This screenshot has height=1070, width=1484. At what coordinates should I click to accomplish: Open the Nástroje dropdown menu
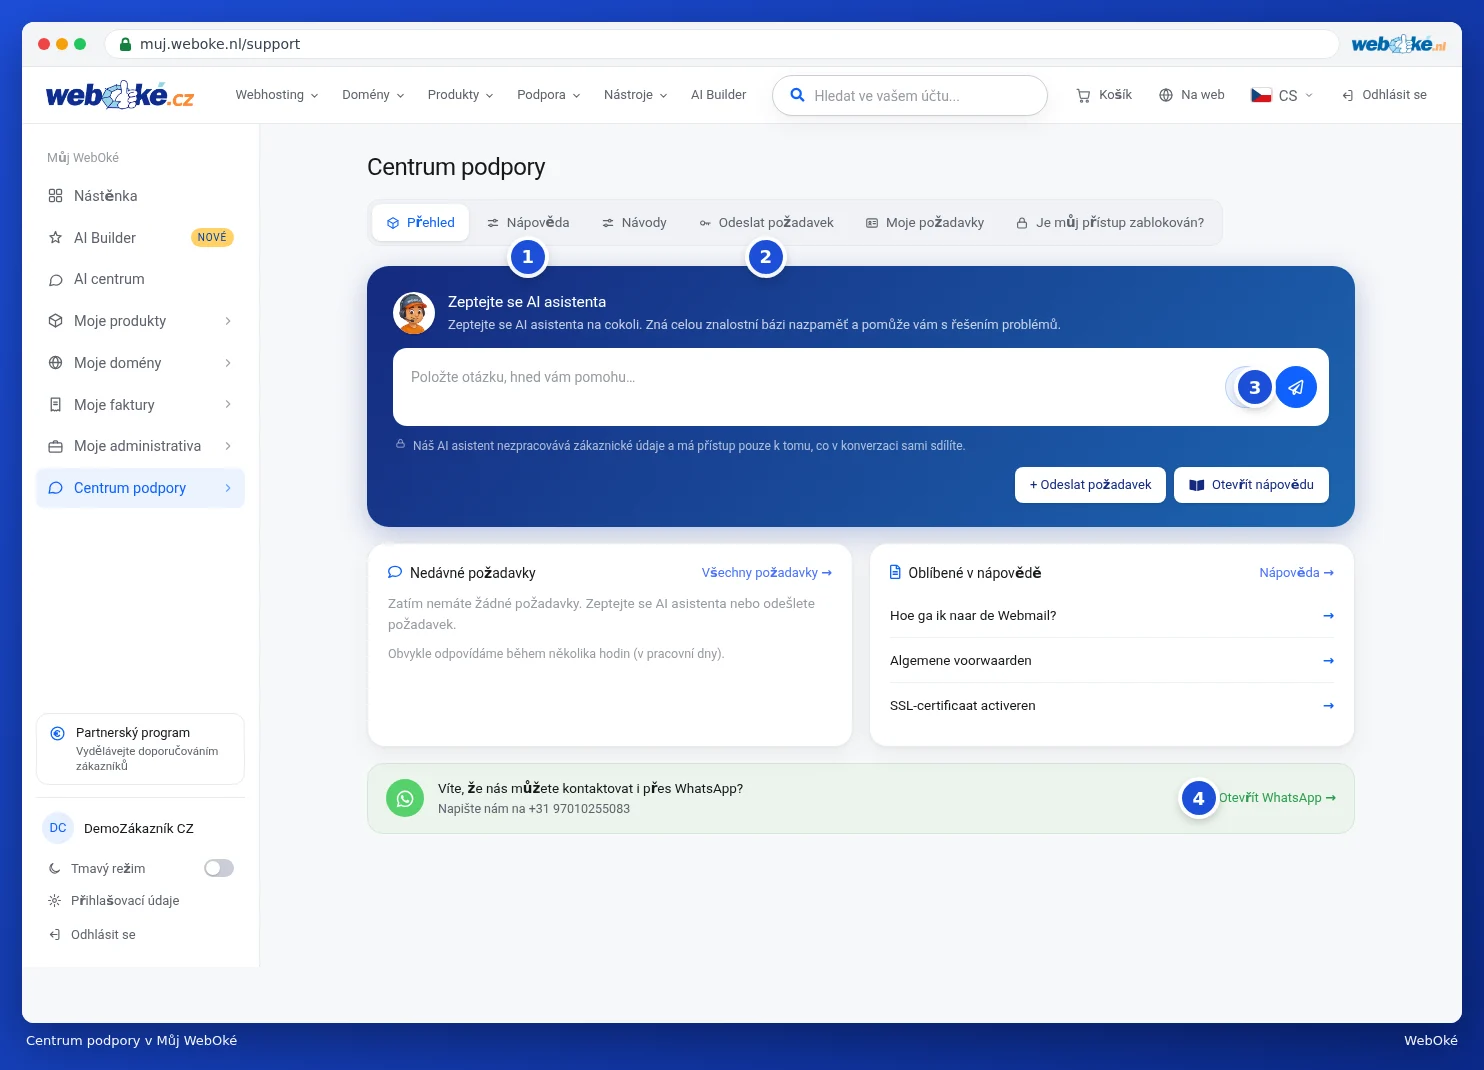click(x=635, y=95)
